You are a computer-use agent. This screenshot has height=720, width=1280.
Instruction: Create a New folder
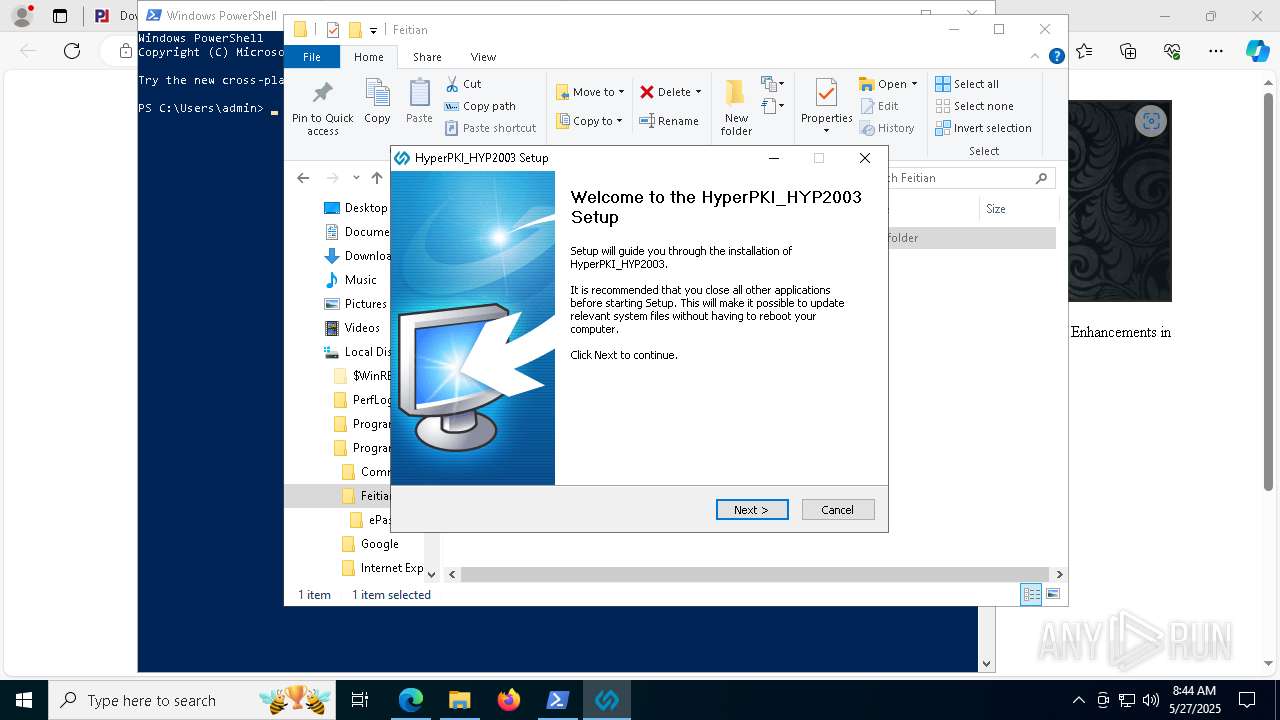tap(736, 108)
